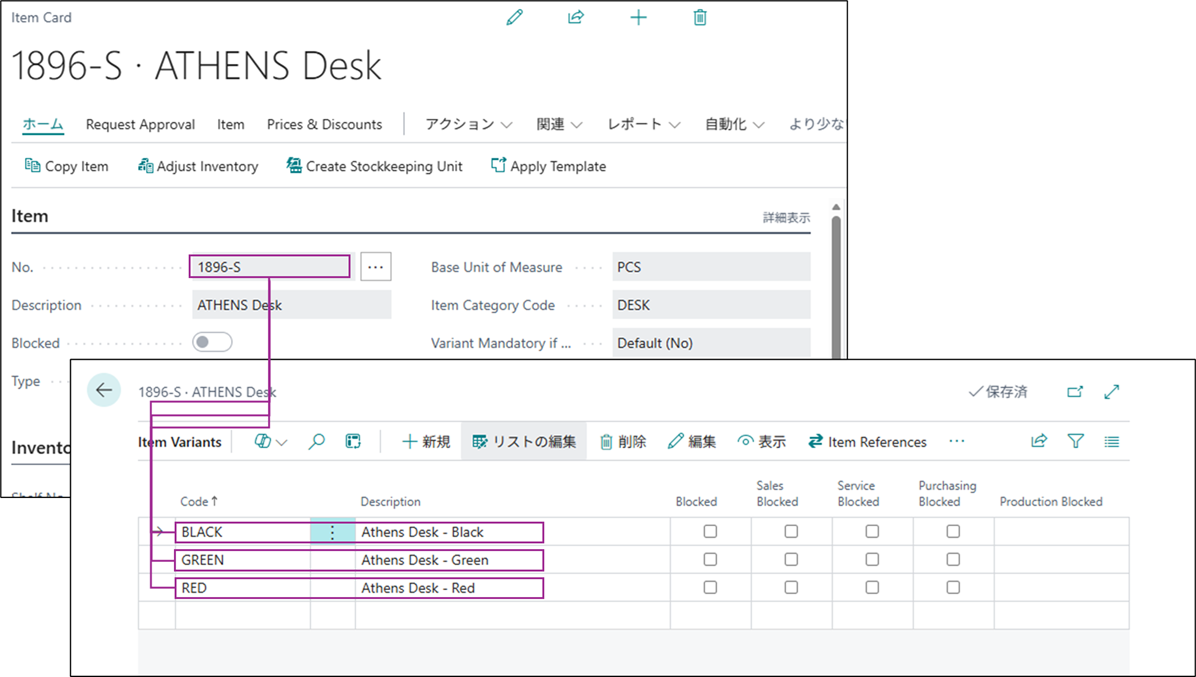Open the Prices & Discounts tab
The image size is (1196, 677).
click(324, 124)
